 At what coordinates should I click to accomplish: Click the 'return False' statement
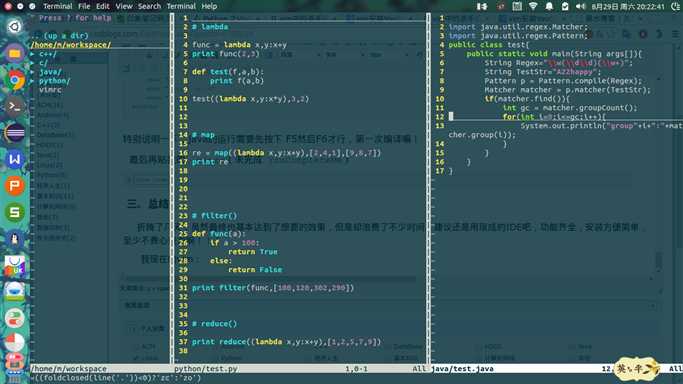point(255,270)
